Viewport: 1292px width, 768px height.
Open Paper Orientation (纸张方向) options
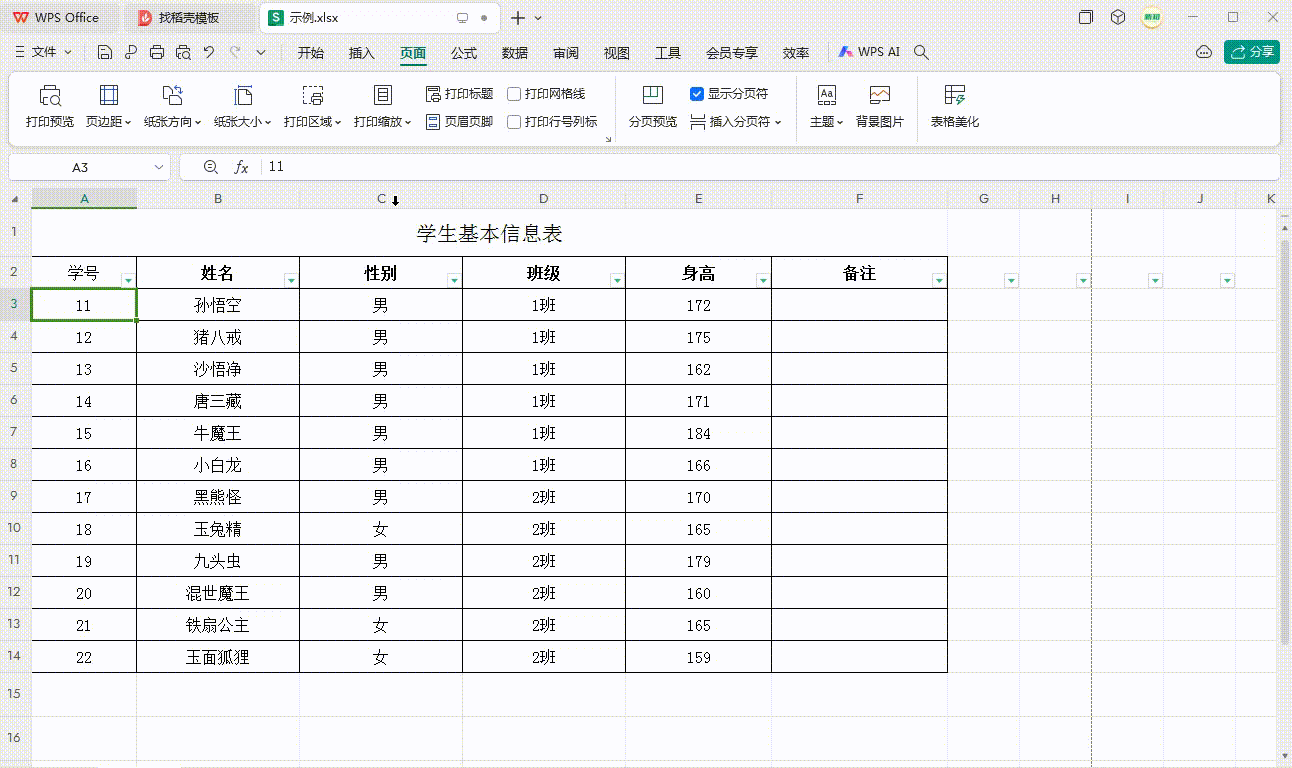point(172,107)
